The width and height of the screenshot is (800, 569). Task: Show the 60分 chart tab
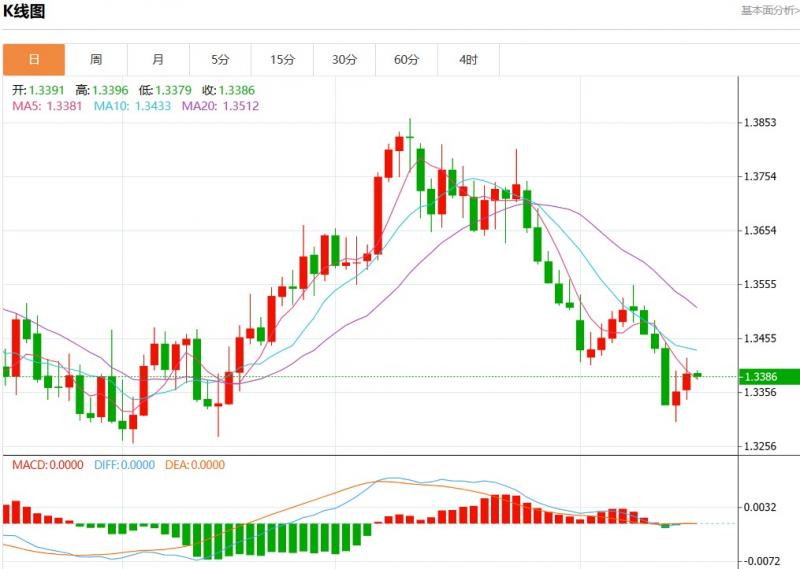406,60
